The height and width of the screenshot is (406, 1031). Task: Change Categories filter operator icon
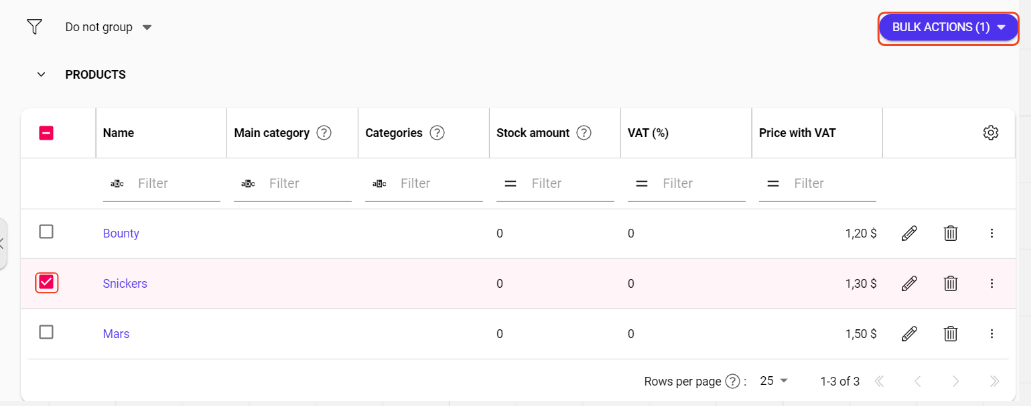(379, 184)
